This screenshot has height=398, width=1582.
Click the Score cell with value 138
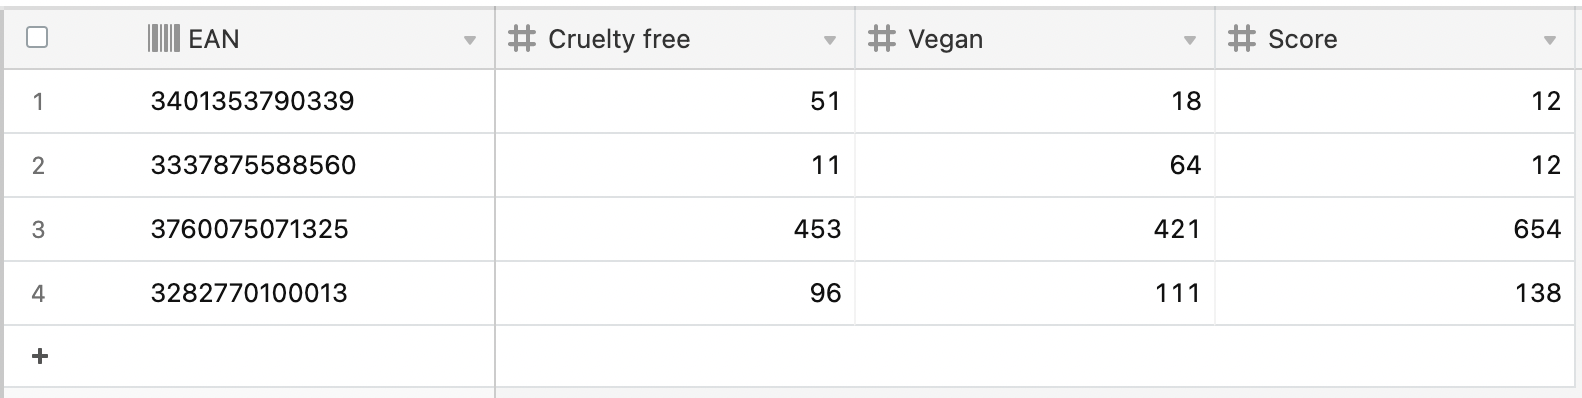pyautogui.click(x=1395, y=293)
